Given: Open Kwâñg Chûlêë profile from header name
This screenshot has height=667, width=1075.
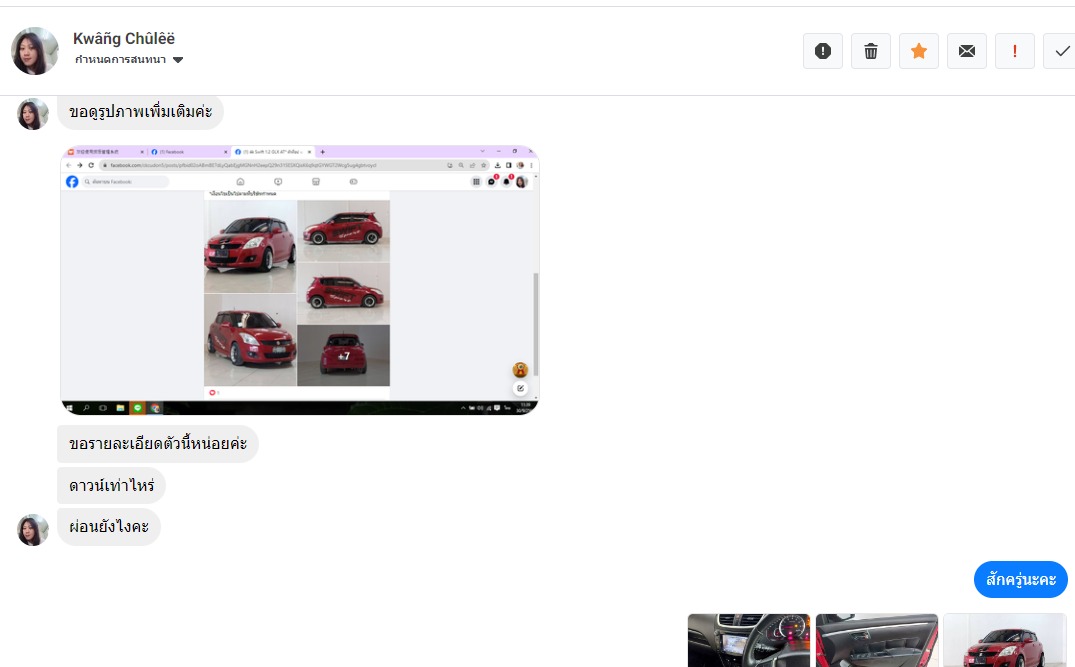Looking at the screenshot, I should pyautogui.click(x=124, y=39).
